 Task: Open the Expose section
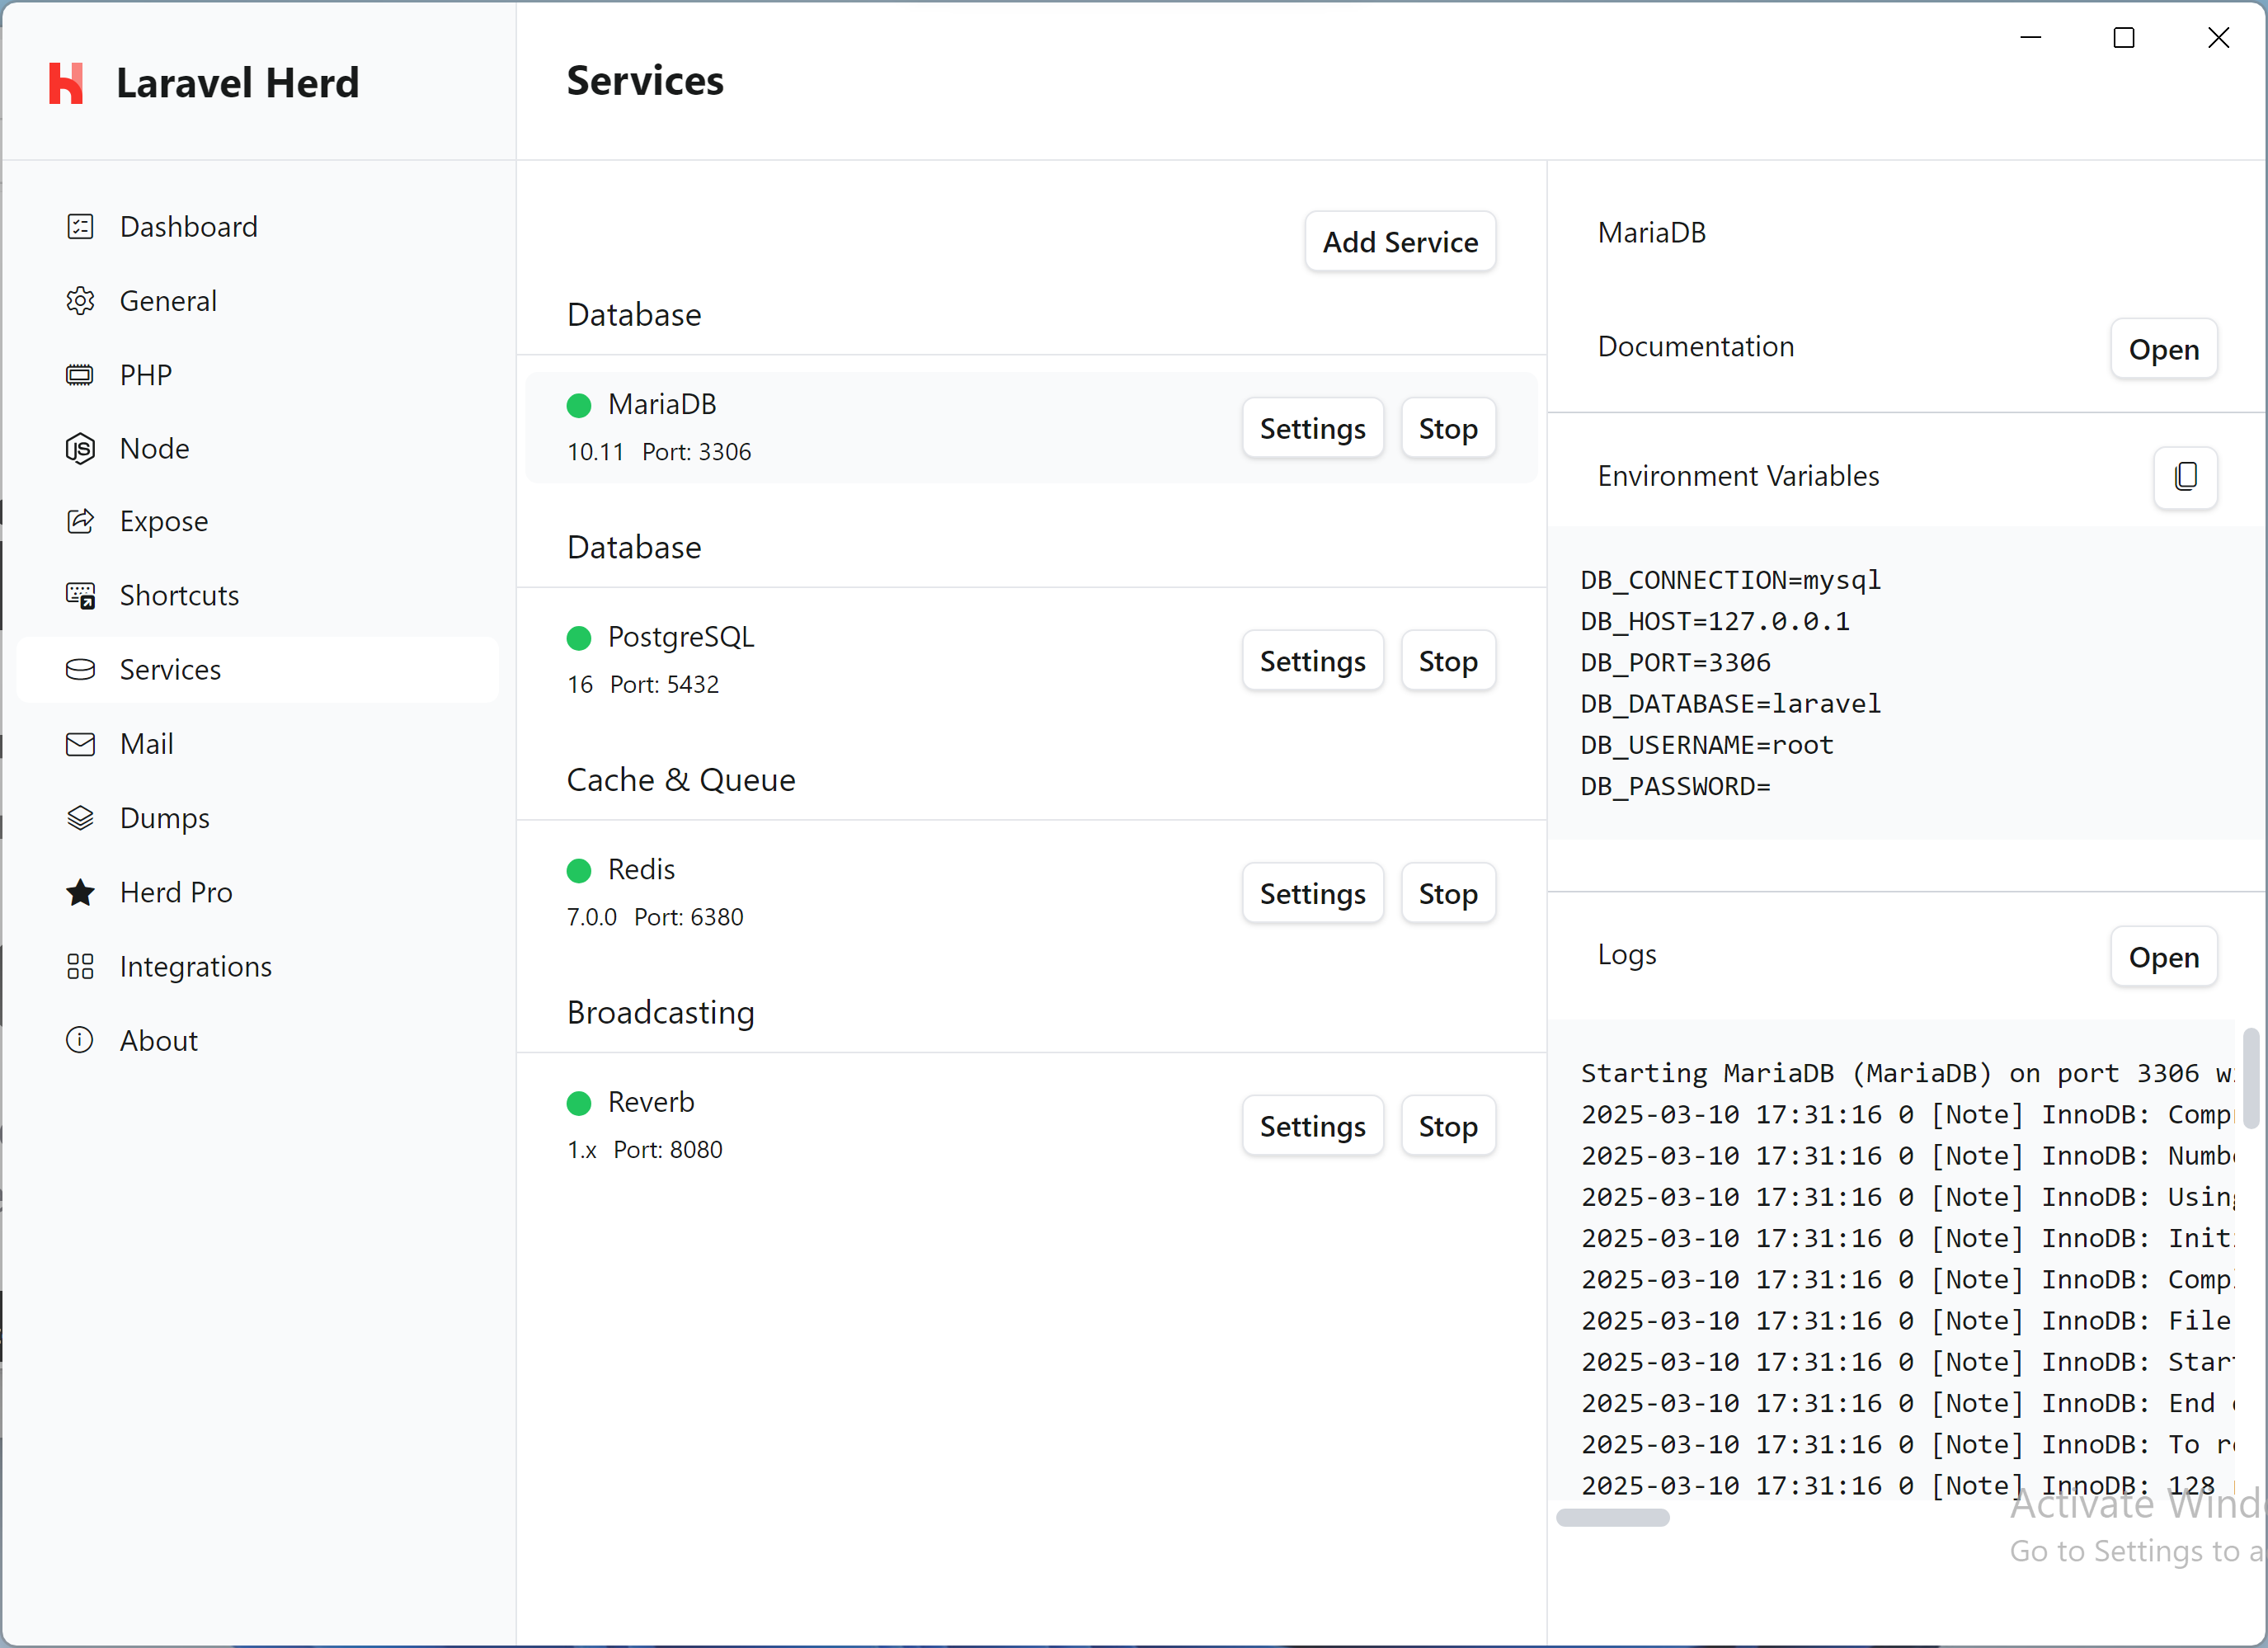(163, 522)
